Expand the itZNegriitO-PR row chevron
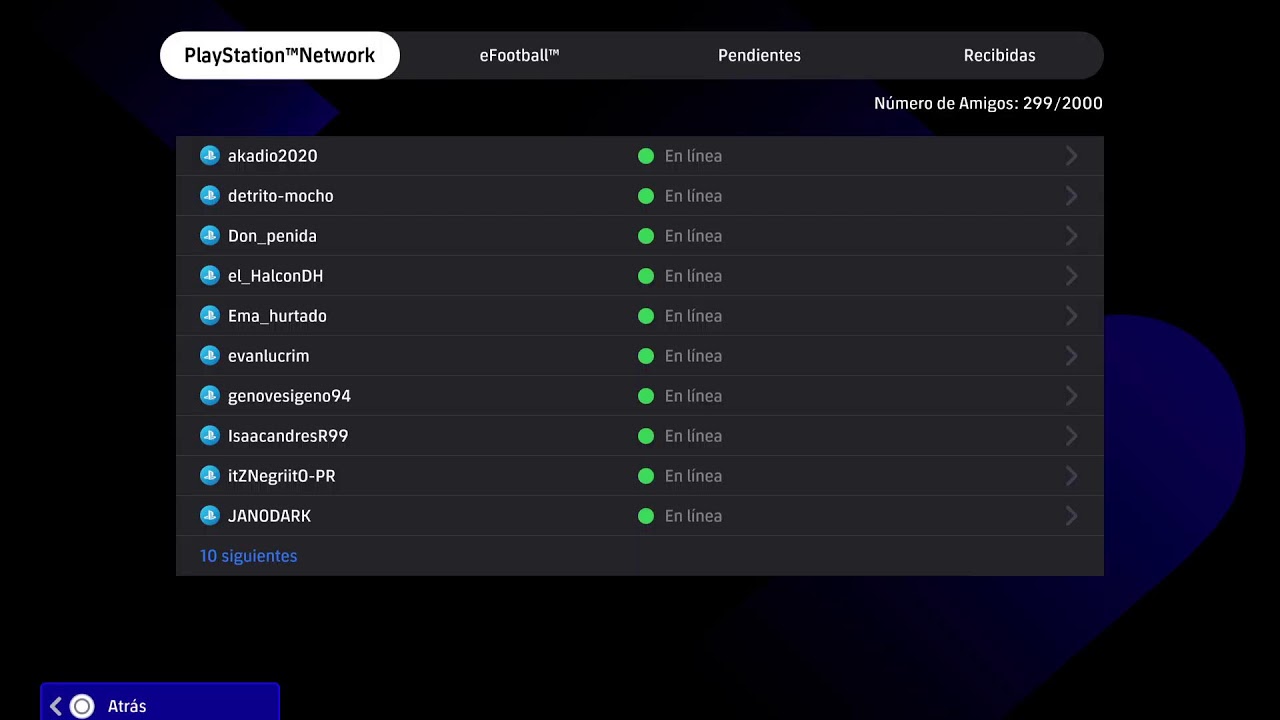The width and height of the screenshot is (1280, 720). coord(1071,476)
